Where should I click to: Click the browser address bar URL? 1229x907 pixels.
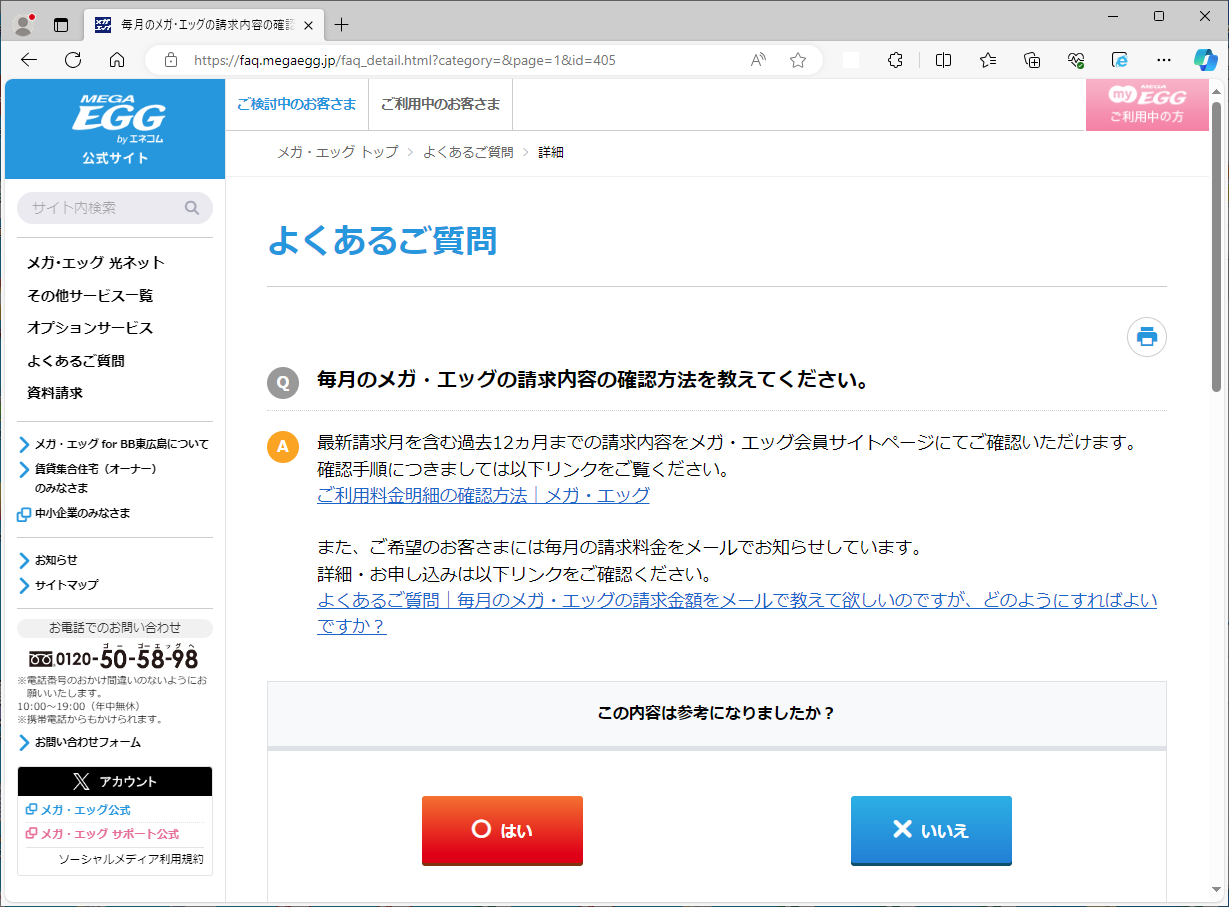point(405,60)
